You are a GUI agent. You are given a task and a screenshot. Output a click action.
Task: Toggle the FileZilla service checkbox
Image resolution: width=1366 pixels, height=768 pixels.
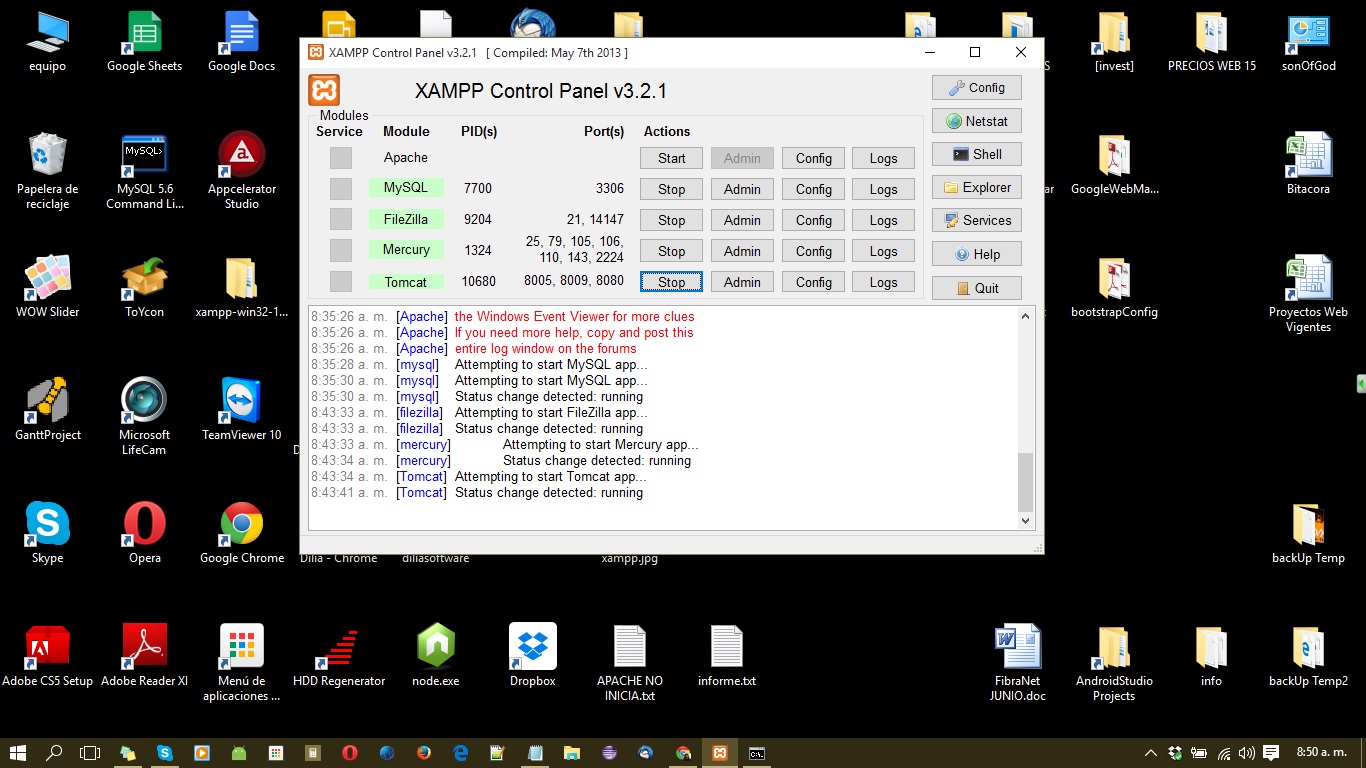[341, 219]
